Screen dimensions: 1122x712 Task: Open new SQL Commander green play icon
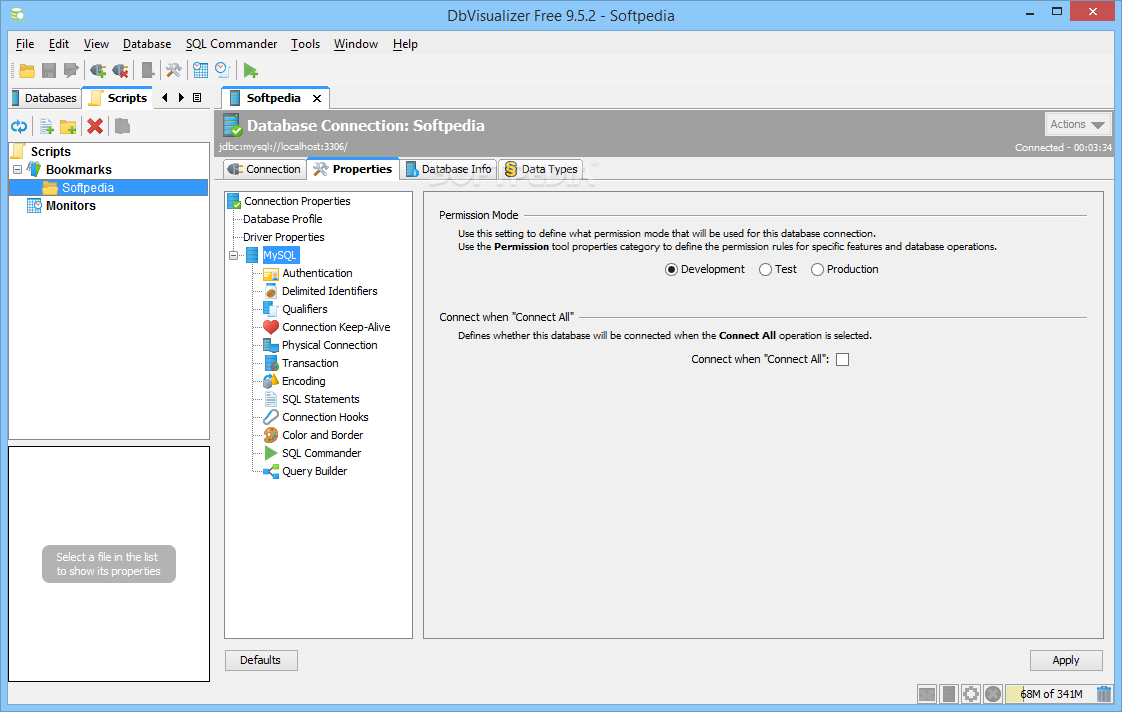pyautogui.click(x=250, y=70)
